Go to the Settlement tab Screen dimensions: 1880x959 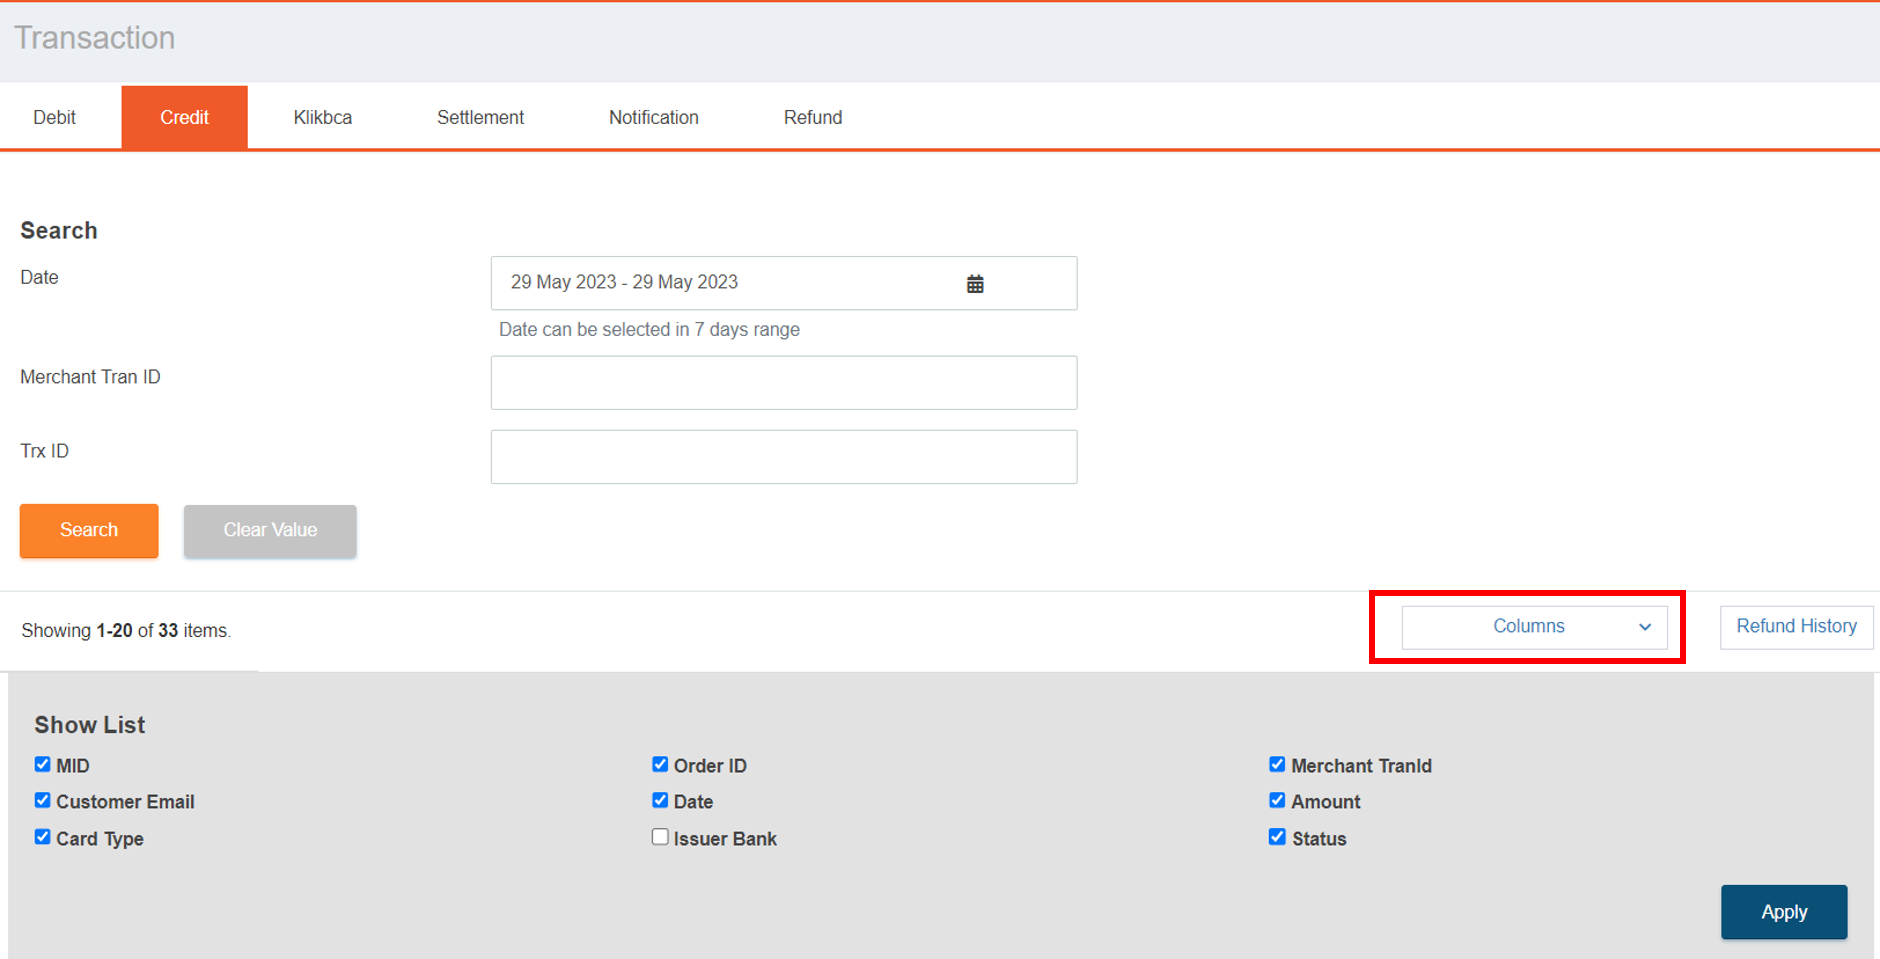[x=480, y=117]
